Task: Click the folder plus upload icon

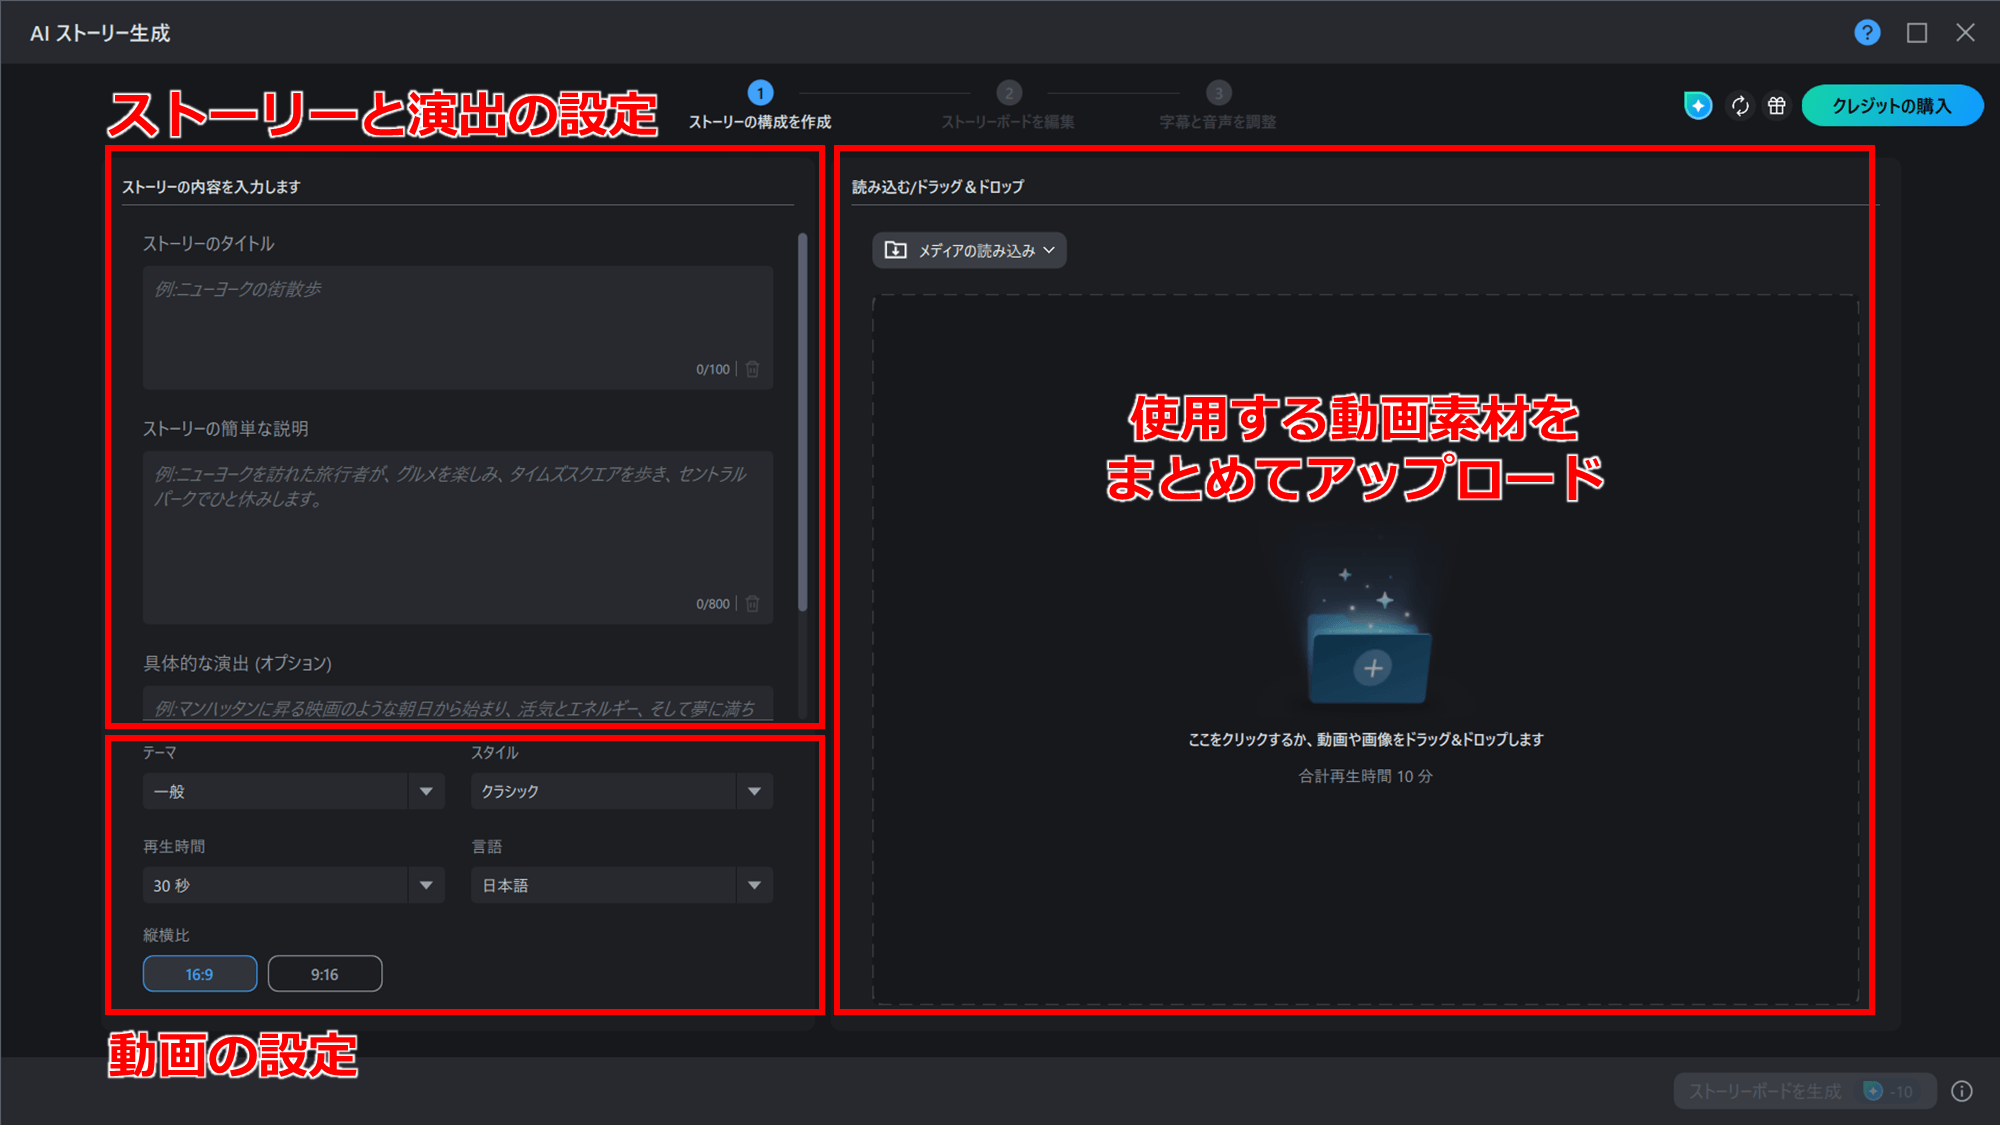Action: point(1372,667)
